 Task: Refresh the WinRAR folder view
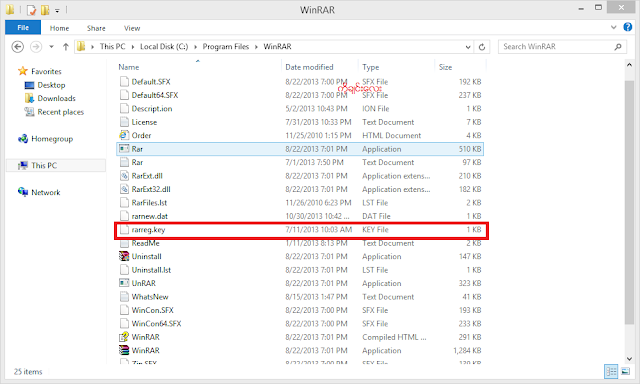pyautogui.click(x=482, y=47)
